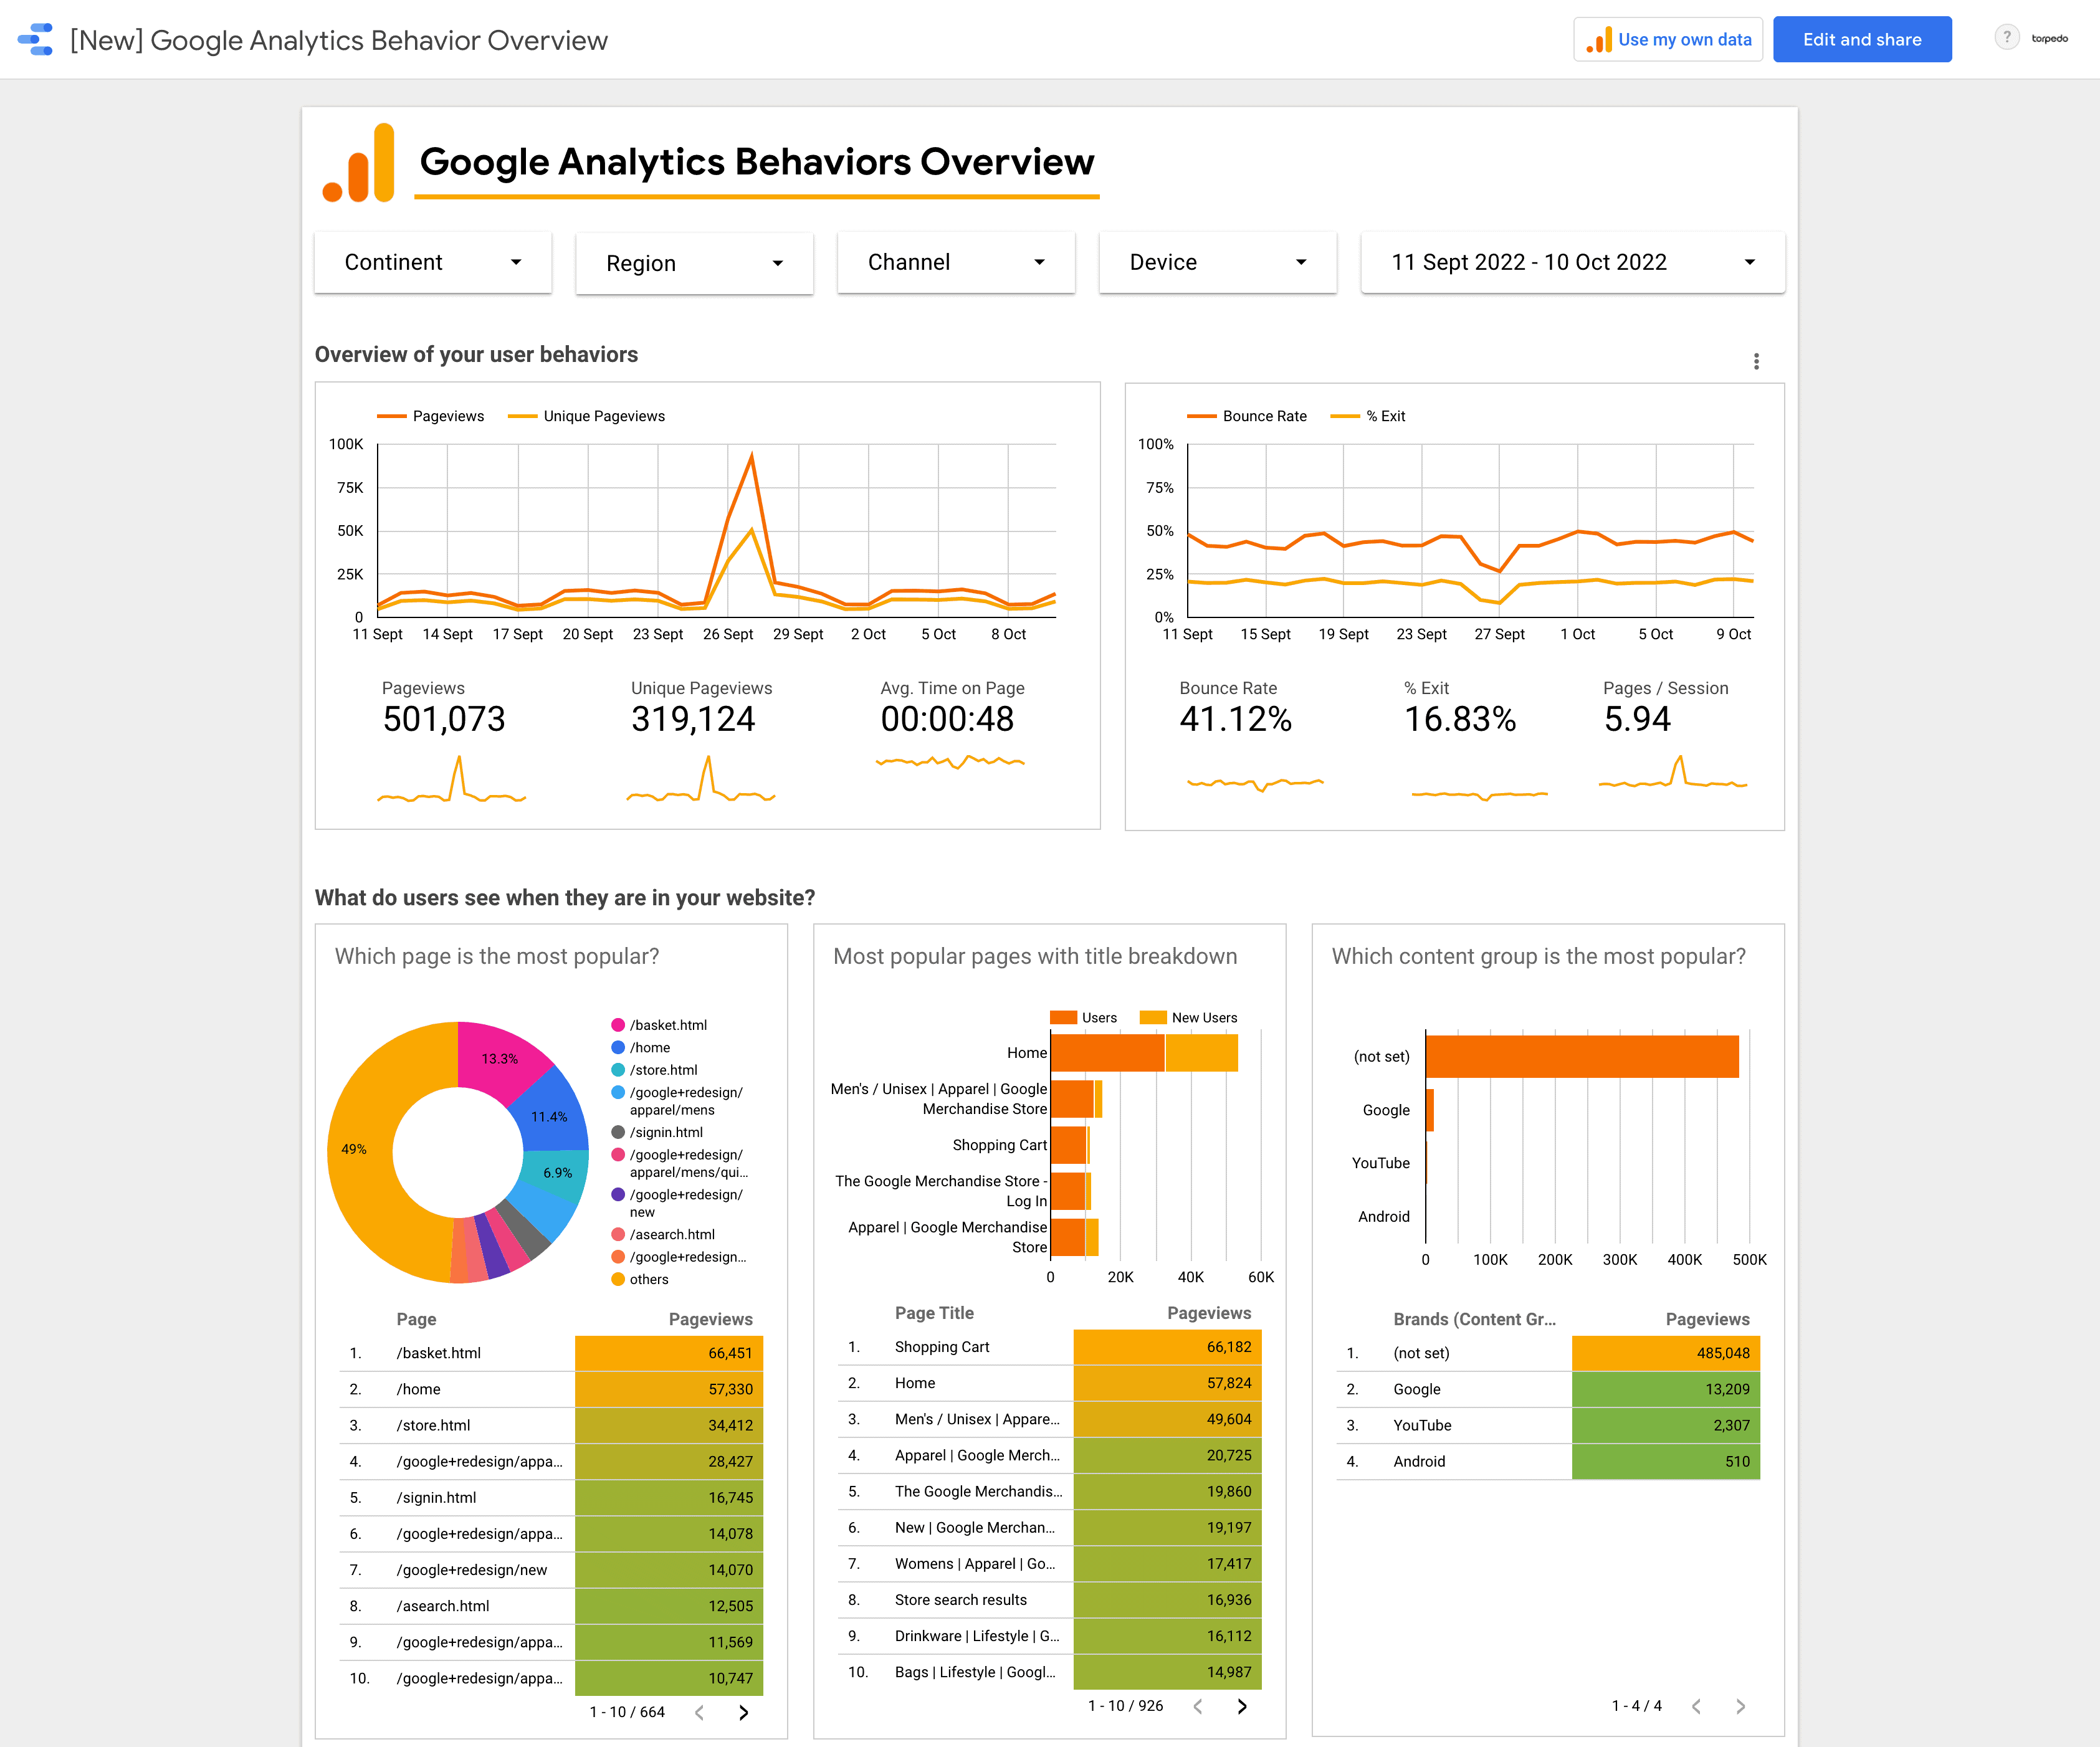Select the /basket.html table row
This screenshot has width=2100, height=1747.
click(x=550, y=1353)
